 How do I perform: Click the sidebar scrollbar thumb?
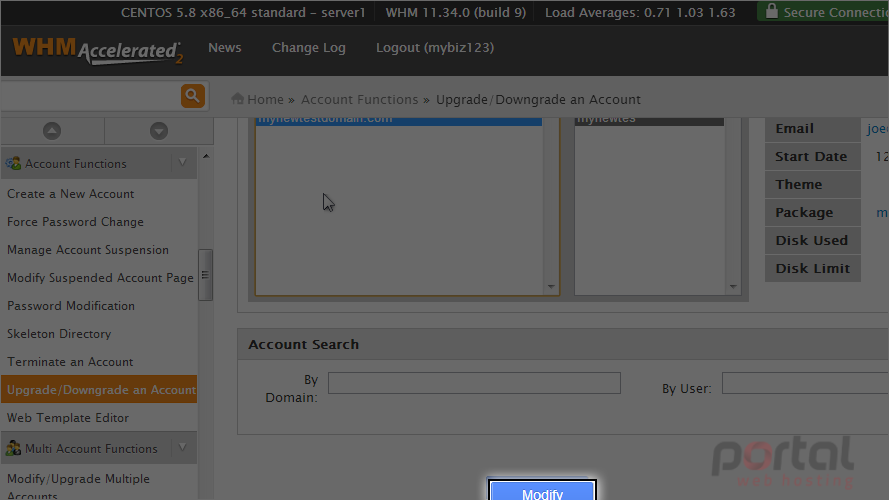[x=205, y=275]
